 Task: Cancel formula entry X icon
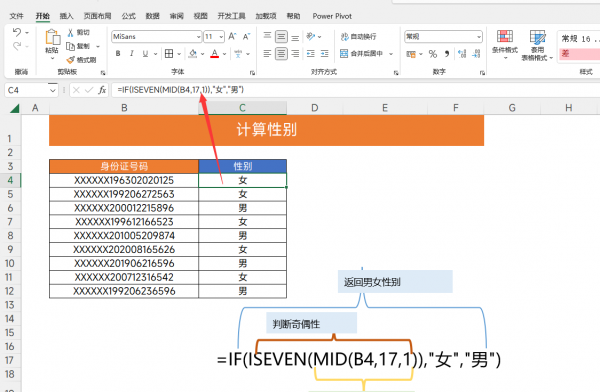[x=76, y=90]
